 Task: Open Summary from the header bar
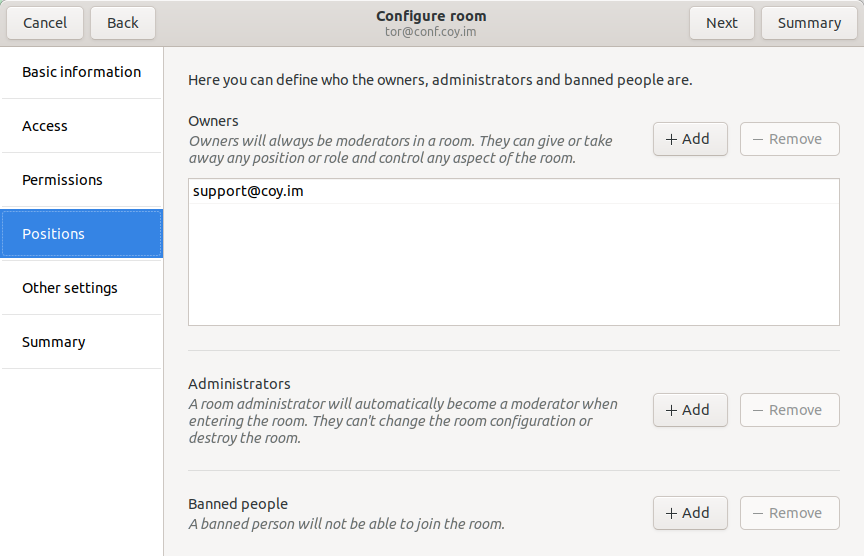(809, 23)
